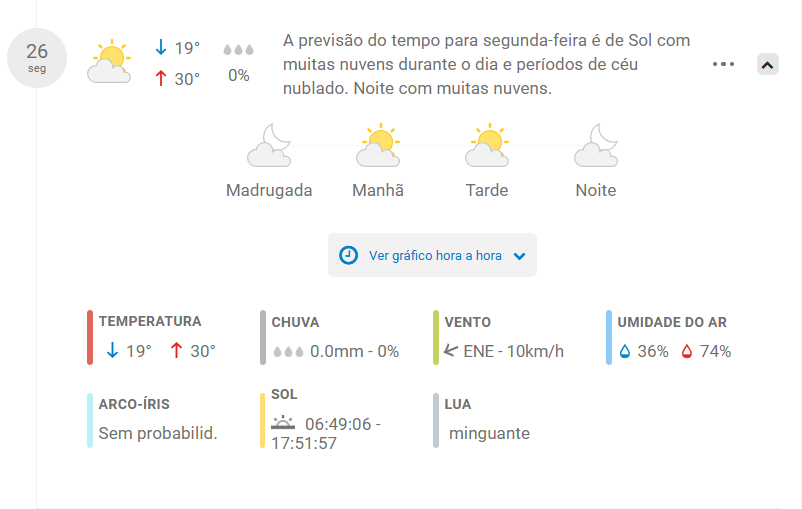The image size is (802, 509).
Task: Expand Ver gráfico hora a hora
Action: [432, 255]
